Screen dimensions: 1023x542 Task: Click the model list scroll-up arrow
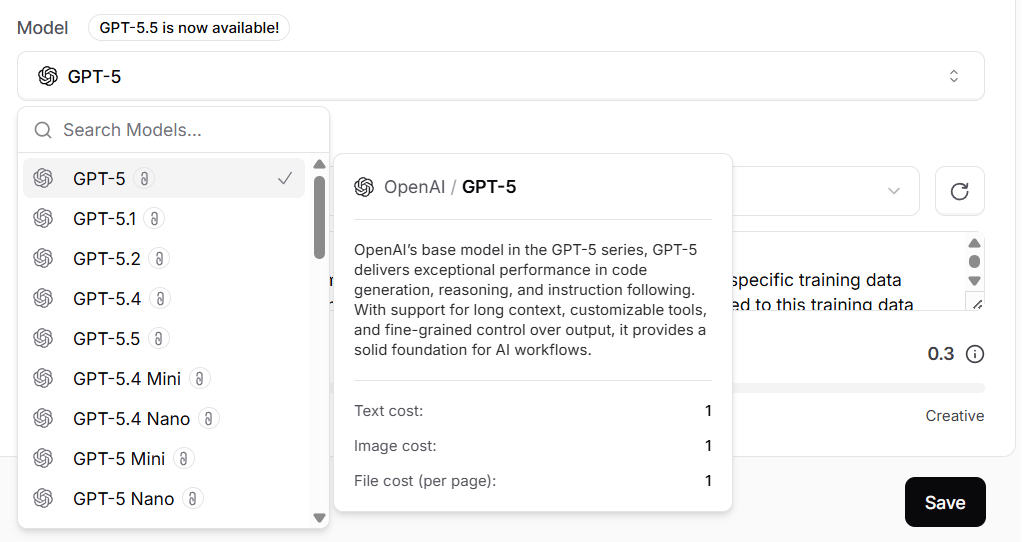click(319, 164)
